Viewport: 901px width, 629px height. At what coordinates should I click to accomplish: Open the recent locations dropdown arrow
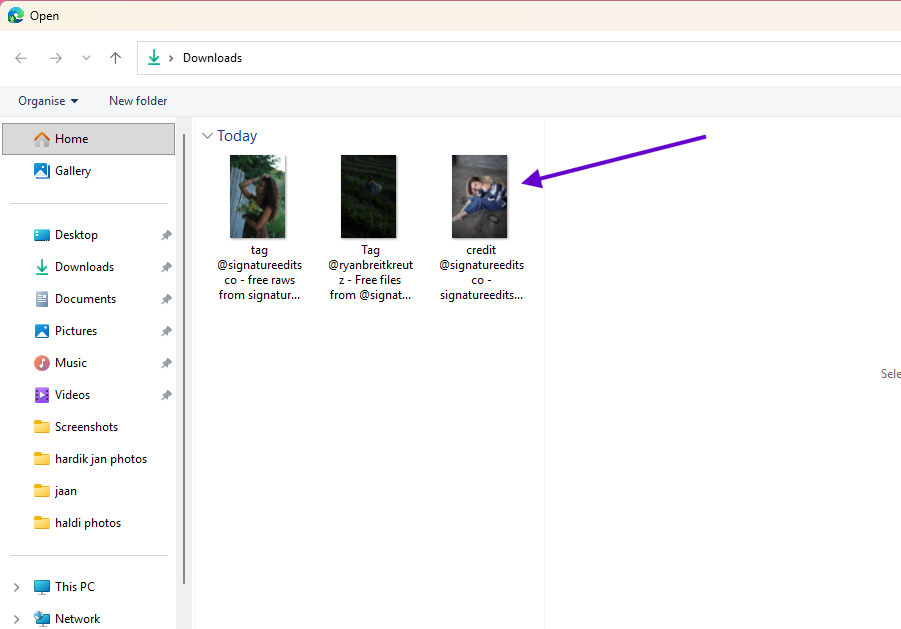[x=86, y=57]
